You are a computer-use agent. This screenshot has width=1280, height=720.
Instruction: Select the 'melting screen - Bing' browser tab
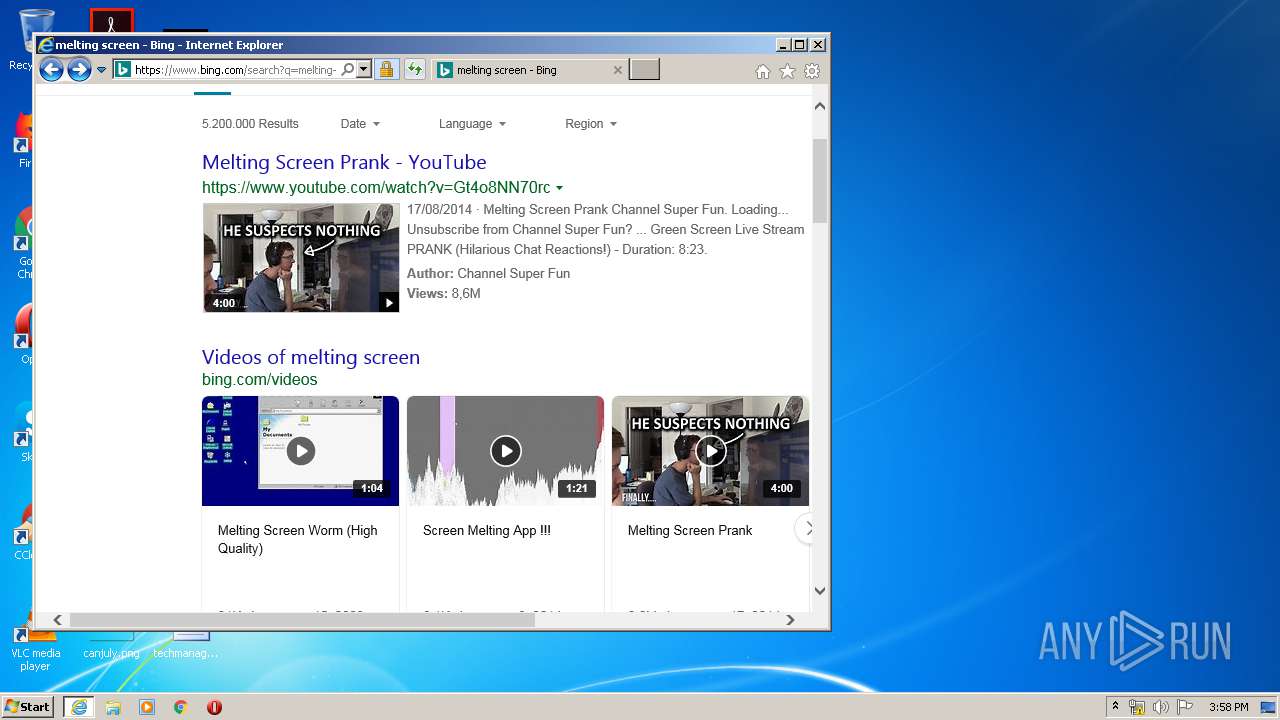(530, 70)
